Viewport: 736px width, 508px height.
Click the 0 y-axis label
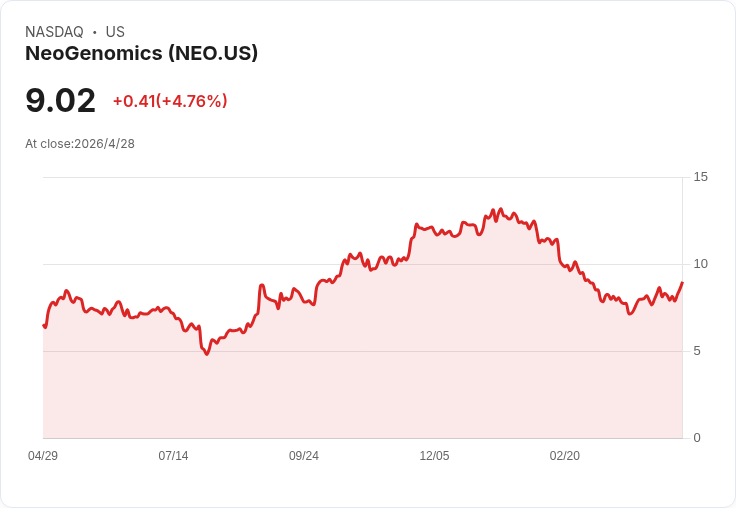[x=697, y=438]
